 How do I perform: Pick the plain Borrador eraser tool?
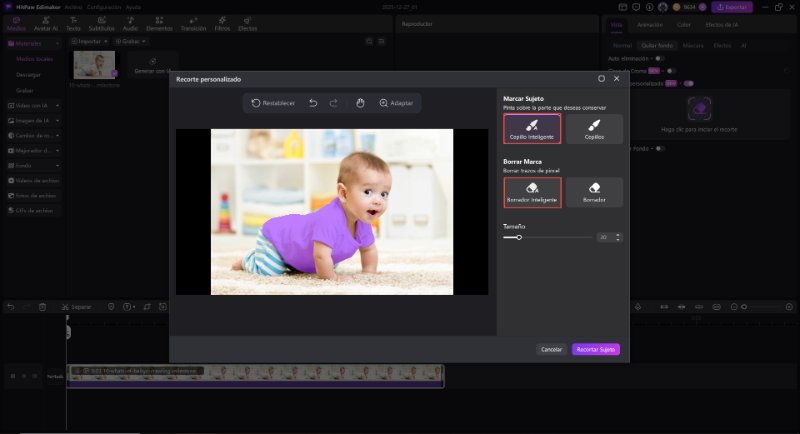pyautogui.click(x=594, y=192)
